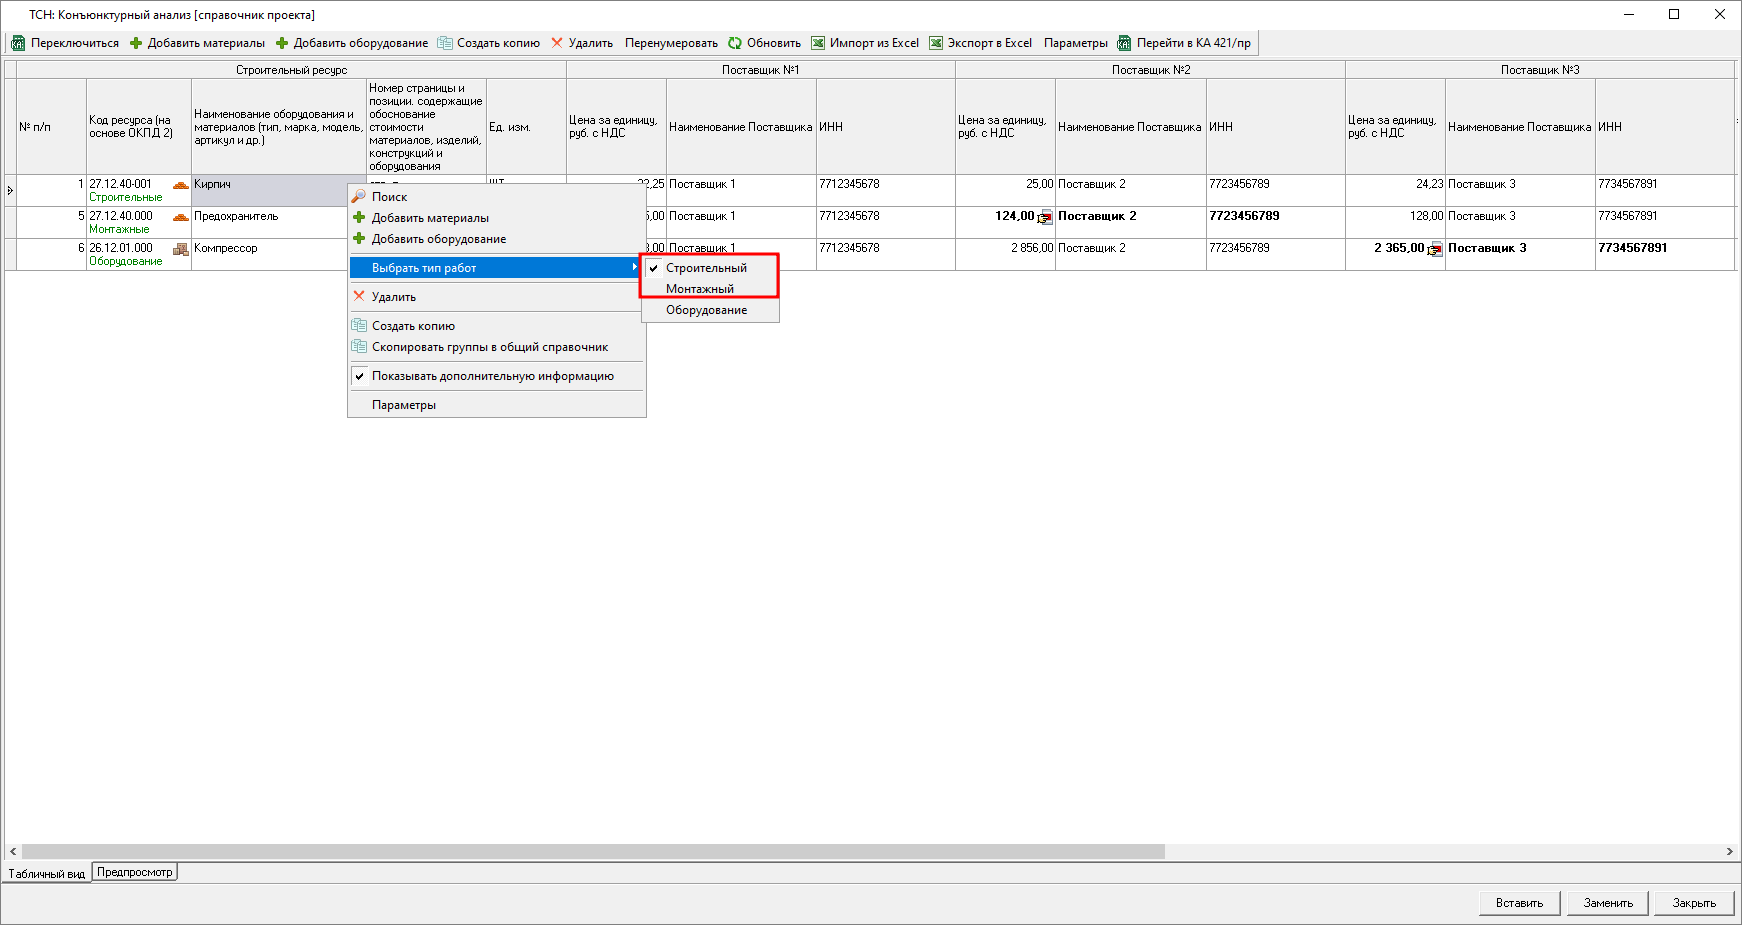
Task: Refresh data with the Обновить icon
Action: (735, 43)
